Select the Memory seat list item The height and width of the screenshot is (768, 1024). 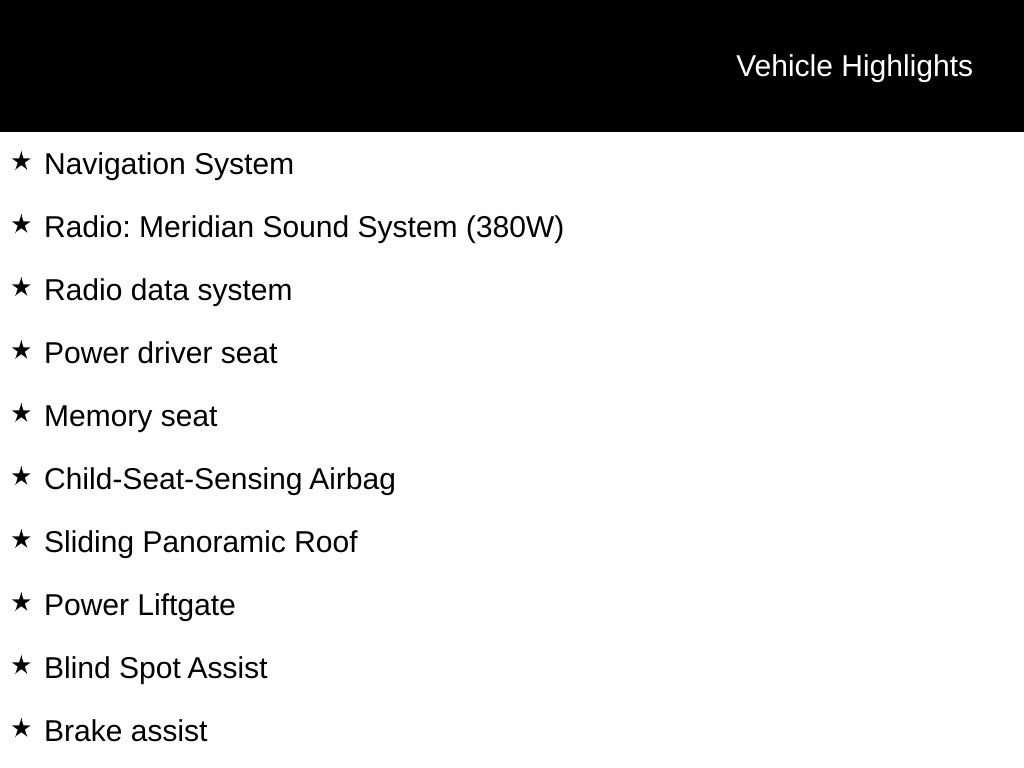(x=131, y=416)
